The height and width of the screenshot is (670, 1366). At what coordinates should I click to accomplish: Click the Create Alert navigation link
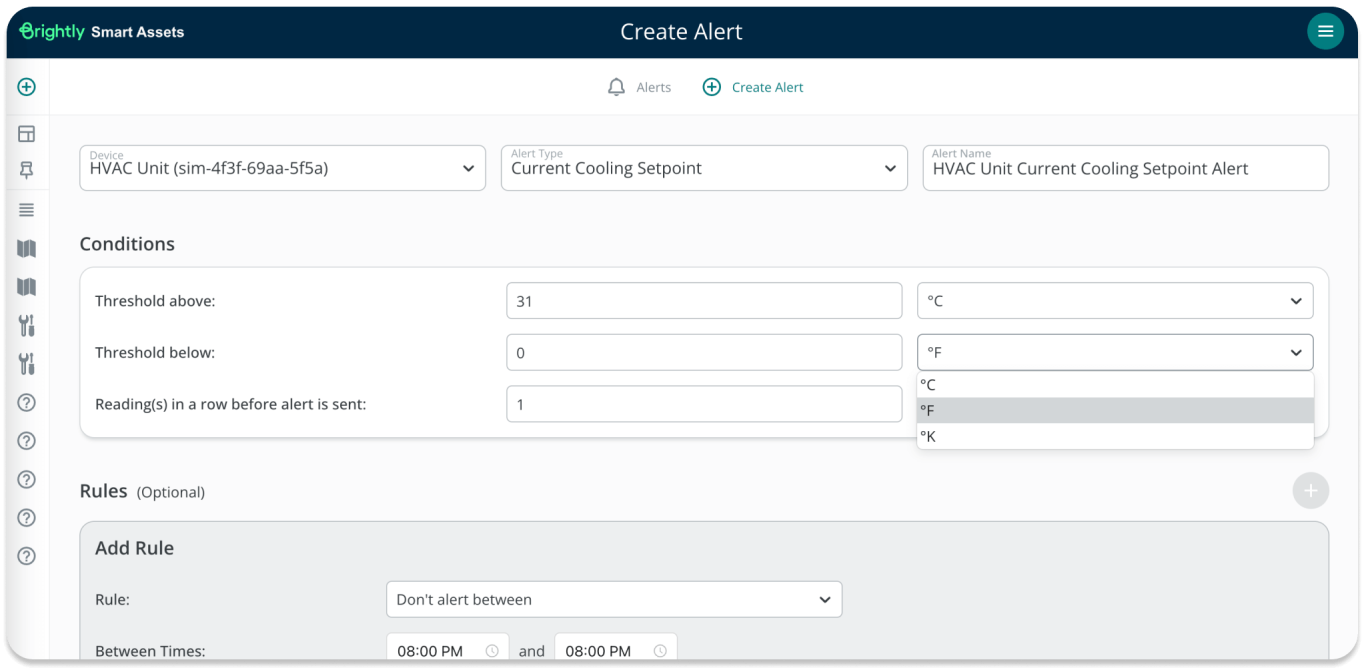pos(766,87)
